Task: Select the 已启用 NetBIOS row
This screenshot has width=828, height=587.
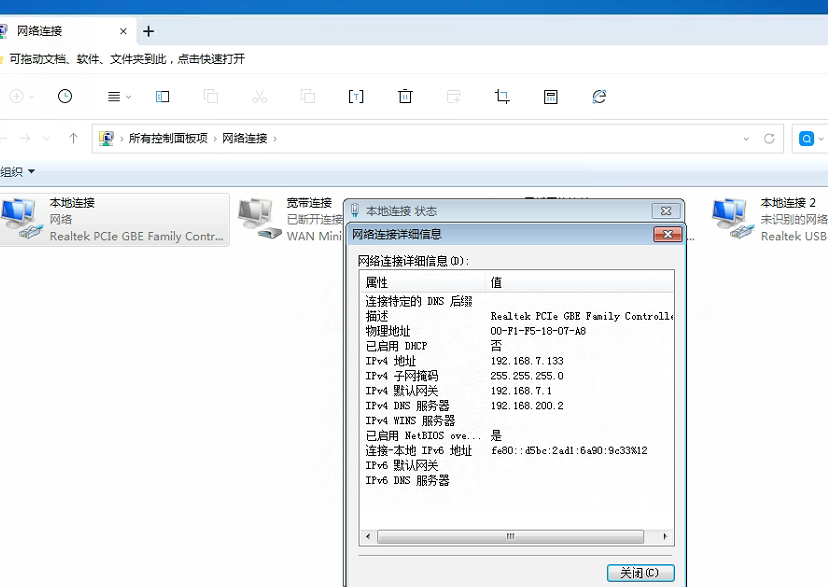Action: [x=518, y=435]
